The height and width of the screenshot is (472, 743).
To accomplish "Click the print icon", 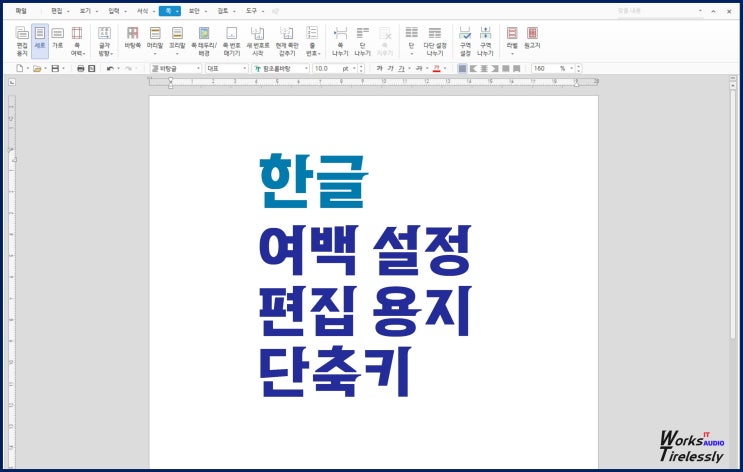I will 81,68.
